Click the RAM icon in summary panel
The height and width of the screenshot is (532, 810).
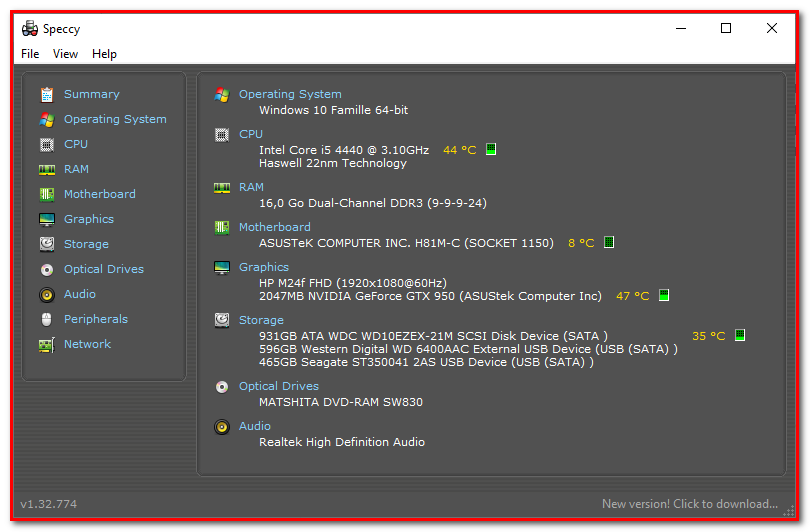(x=222, y=187)
